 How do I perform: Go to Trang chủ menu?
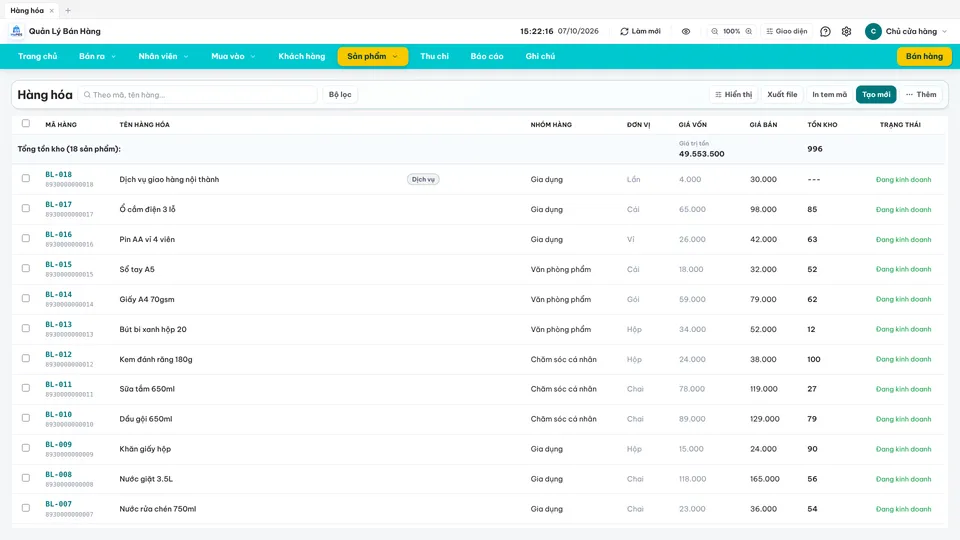37,56
